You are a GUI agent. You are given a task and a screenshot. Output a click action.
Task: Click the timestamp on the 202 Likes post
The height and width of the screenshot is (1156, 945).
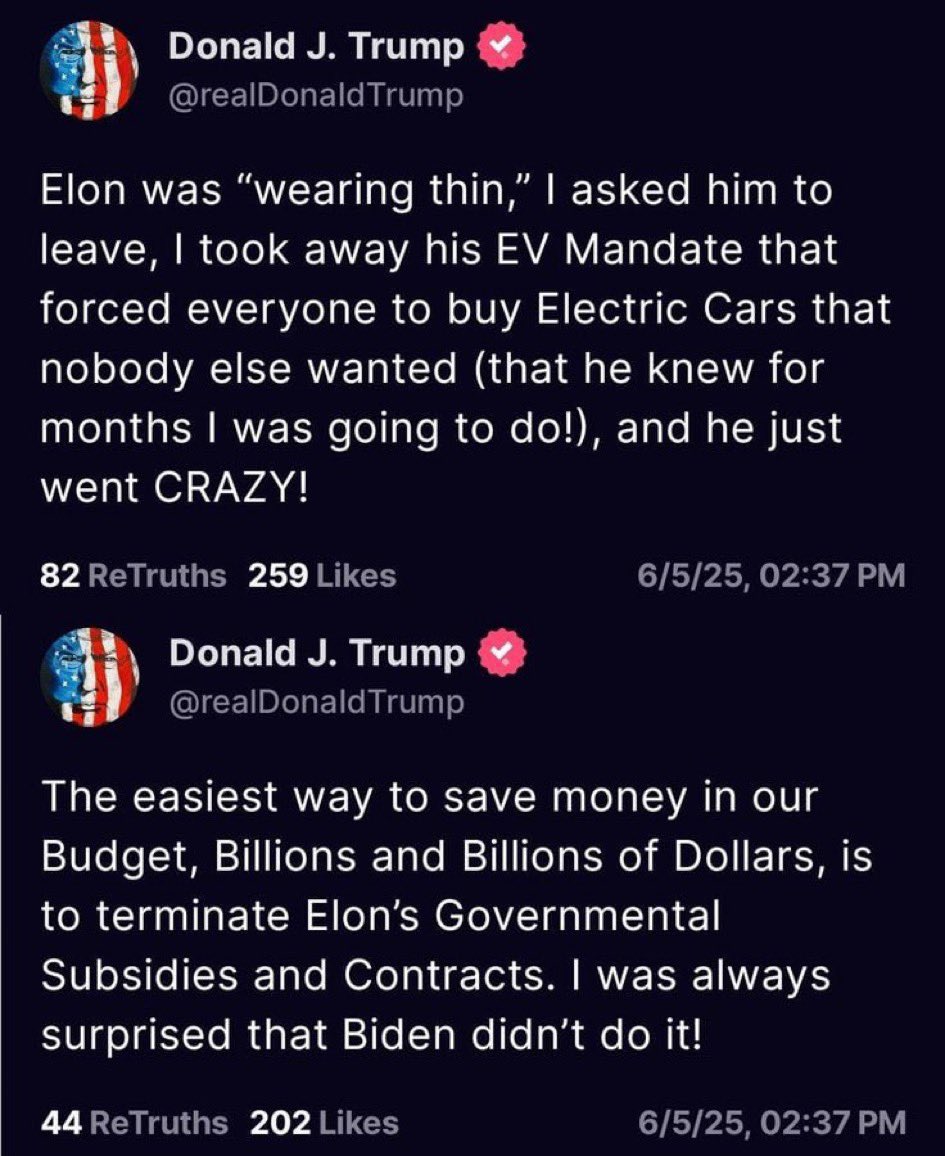pyautogui.click(x=771, y=1123)
